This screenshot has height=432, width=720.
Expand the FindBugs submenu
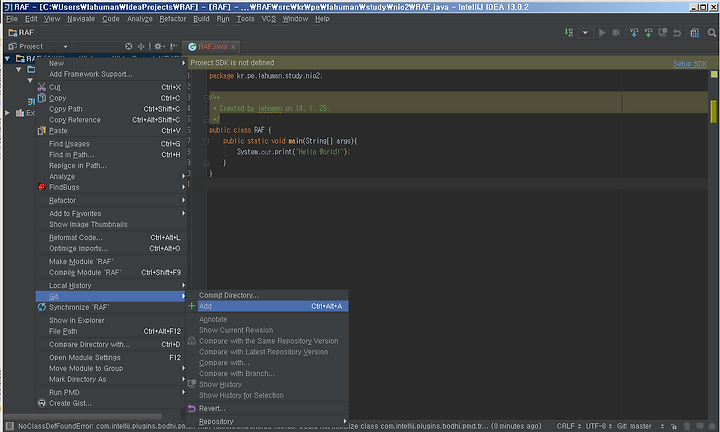point(111,187)
